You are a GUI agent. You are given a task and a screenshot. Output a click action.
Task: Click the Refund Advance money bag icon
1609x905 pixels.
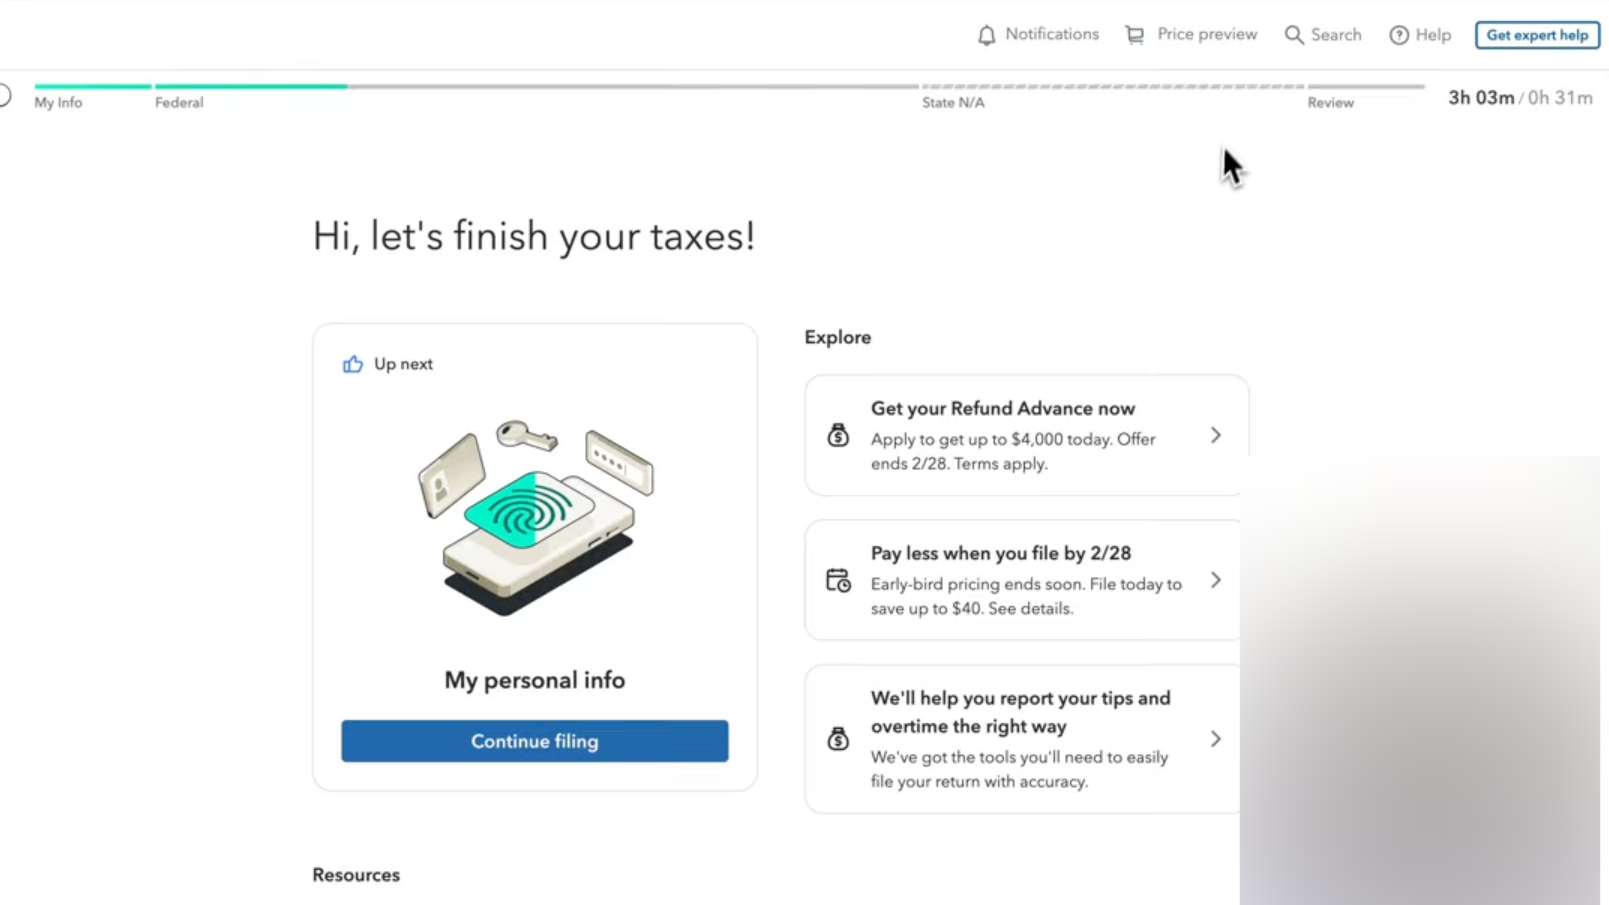(x=838, y=435)
